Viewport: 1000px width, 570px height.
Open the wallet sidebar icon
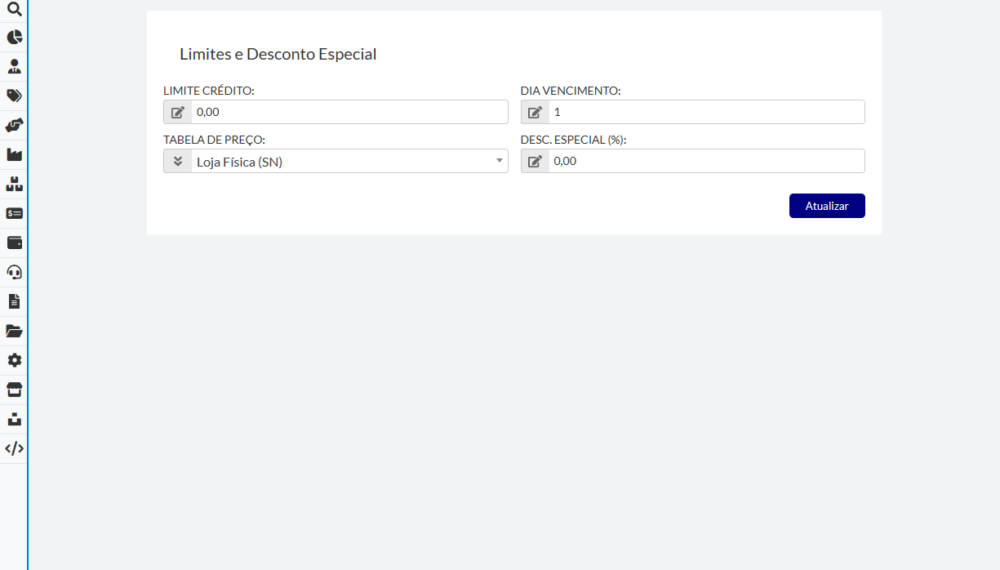[x=14, y=242]
